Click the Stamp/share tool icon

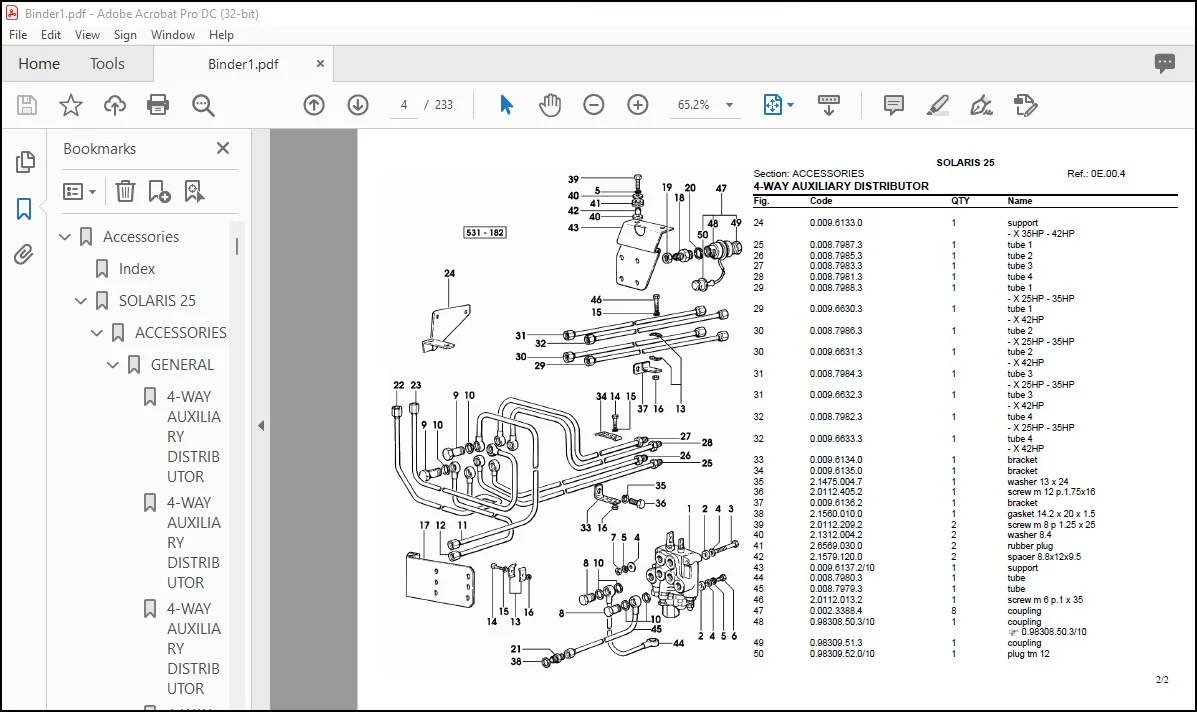point(1025,105)
